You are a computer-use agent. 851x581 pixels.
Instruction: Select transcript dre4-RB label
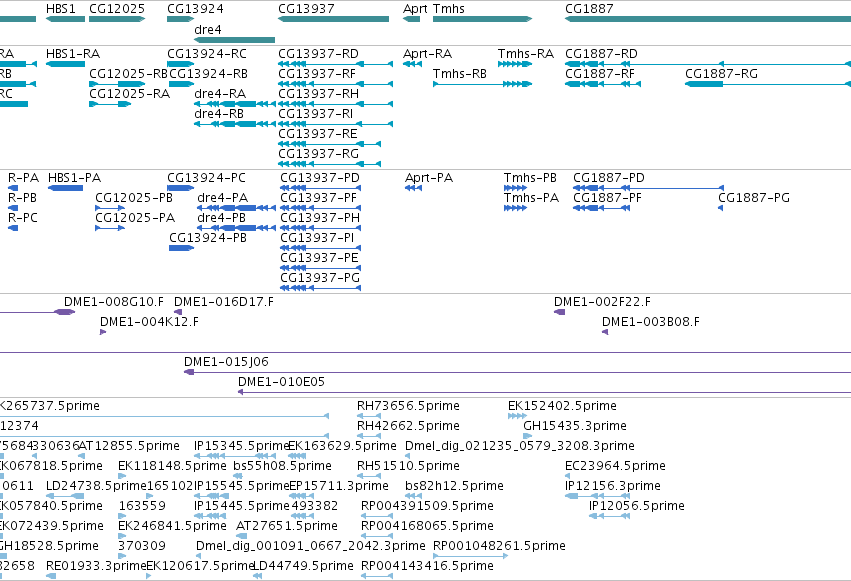[219, 114]
